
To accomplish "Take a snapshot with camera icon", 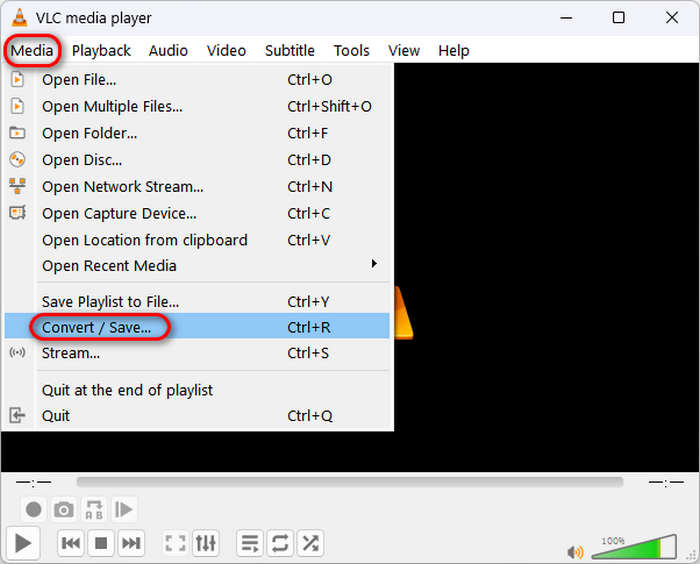I will (x=64, y=509).
